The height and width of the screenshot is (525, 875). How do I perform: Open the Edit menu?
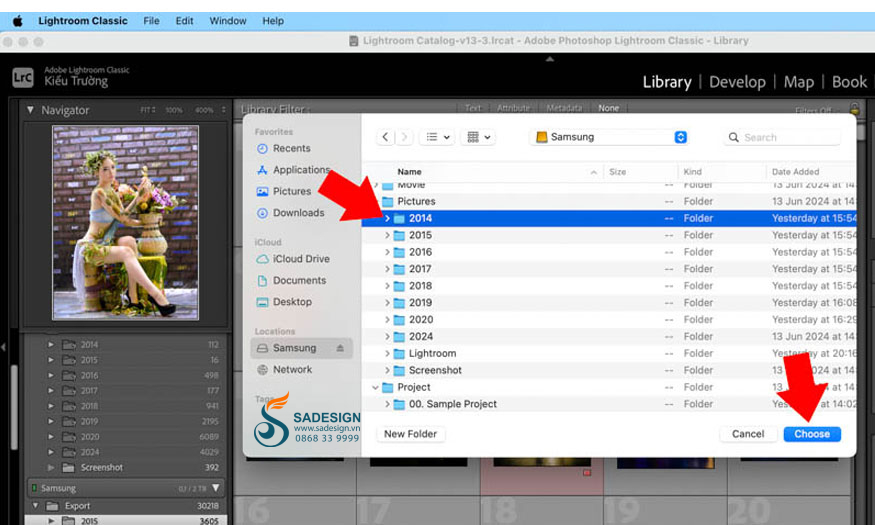[x=184, y=20]
